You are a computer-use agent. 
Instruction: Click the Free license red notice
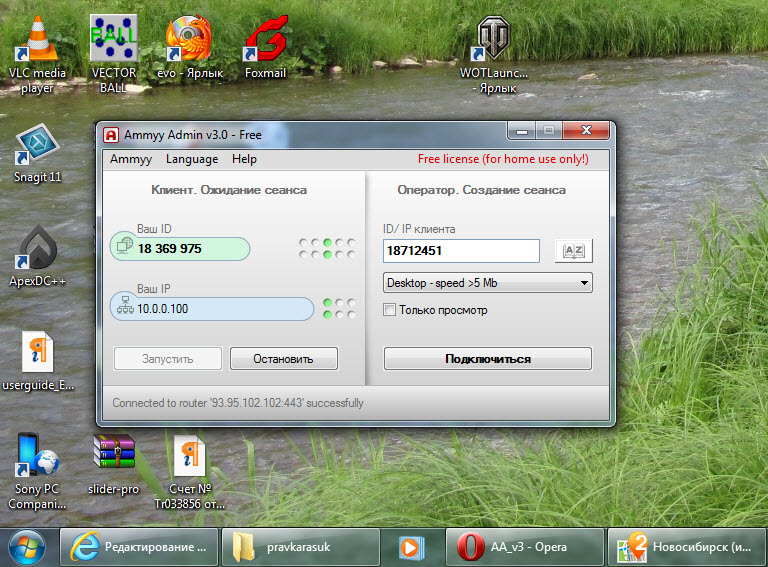503,159
